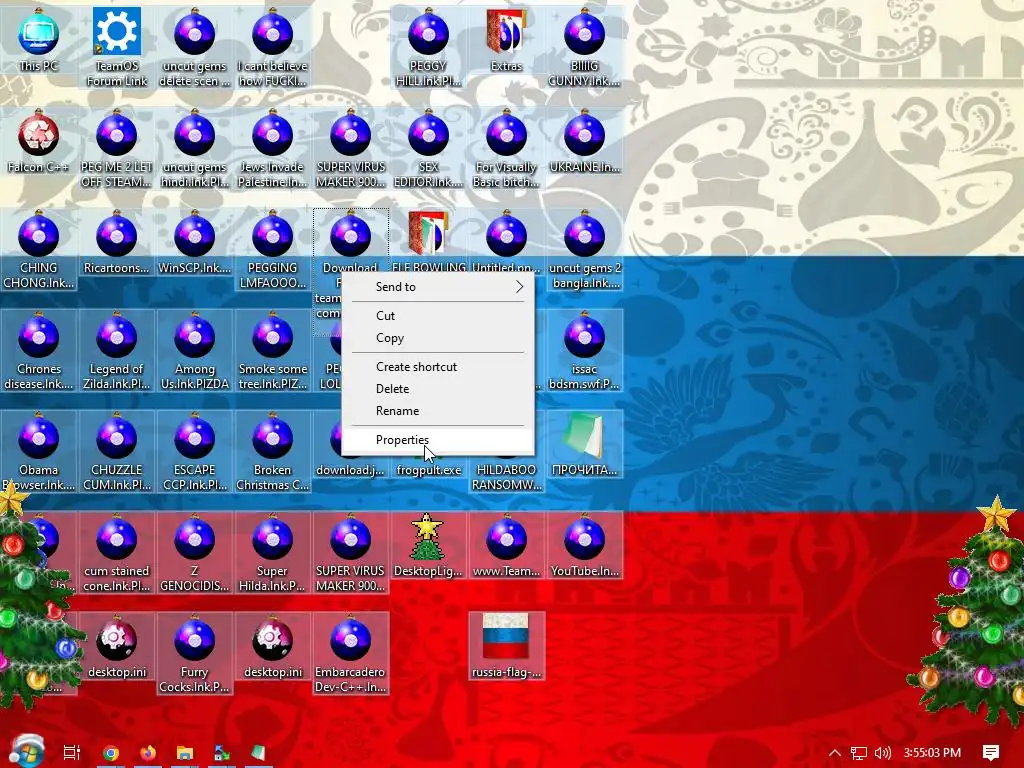Select the Embarcadero Dev-C++ shortcut

(351, 654)
